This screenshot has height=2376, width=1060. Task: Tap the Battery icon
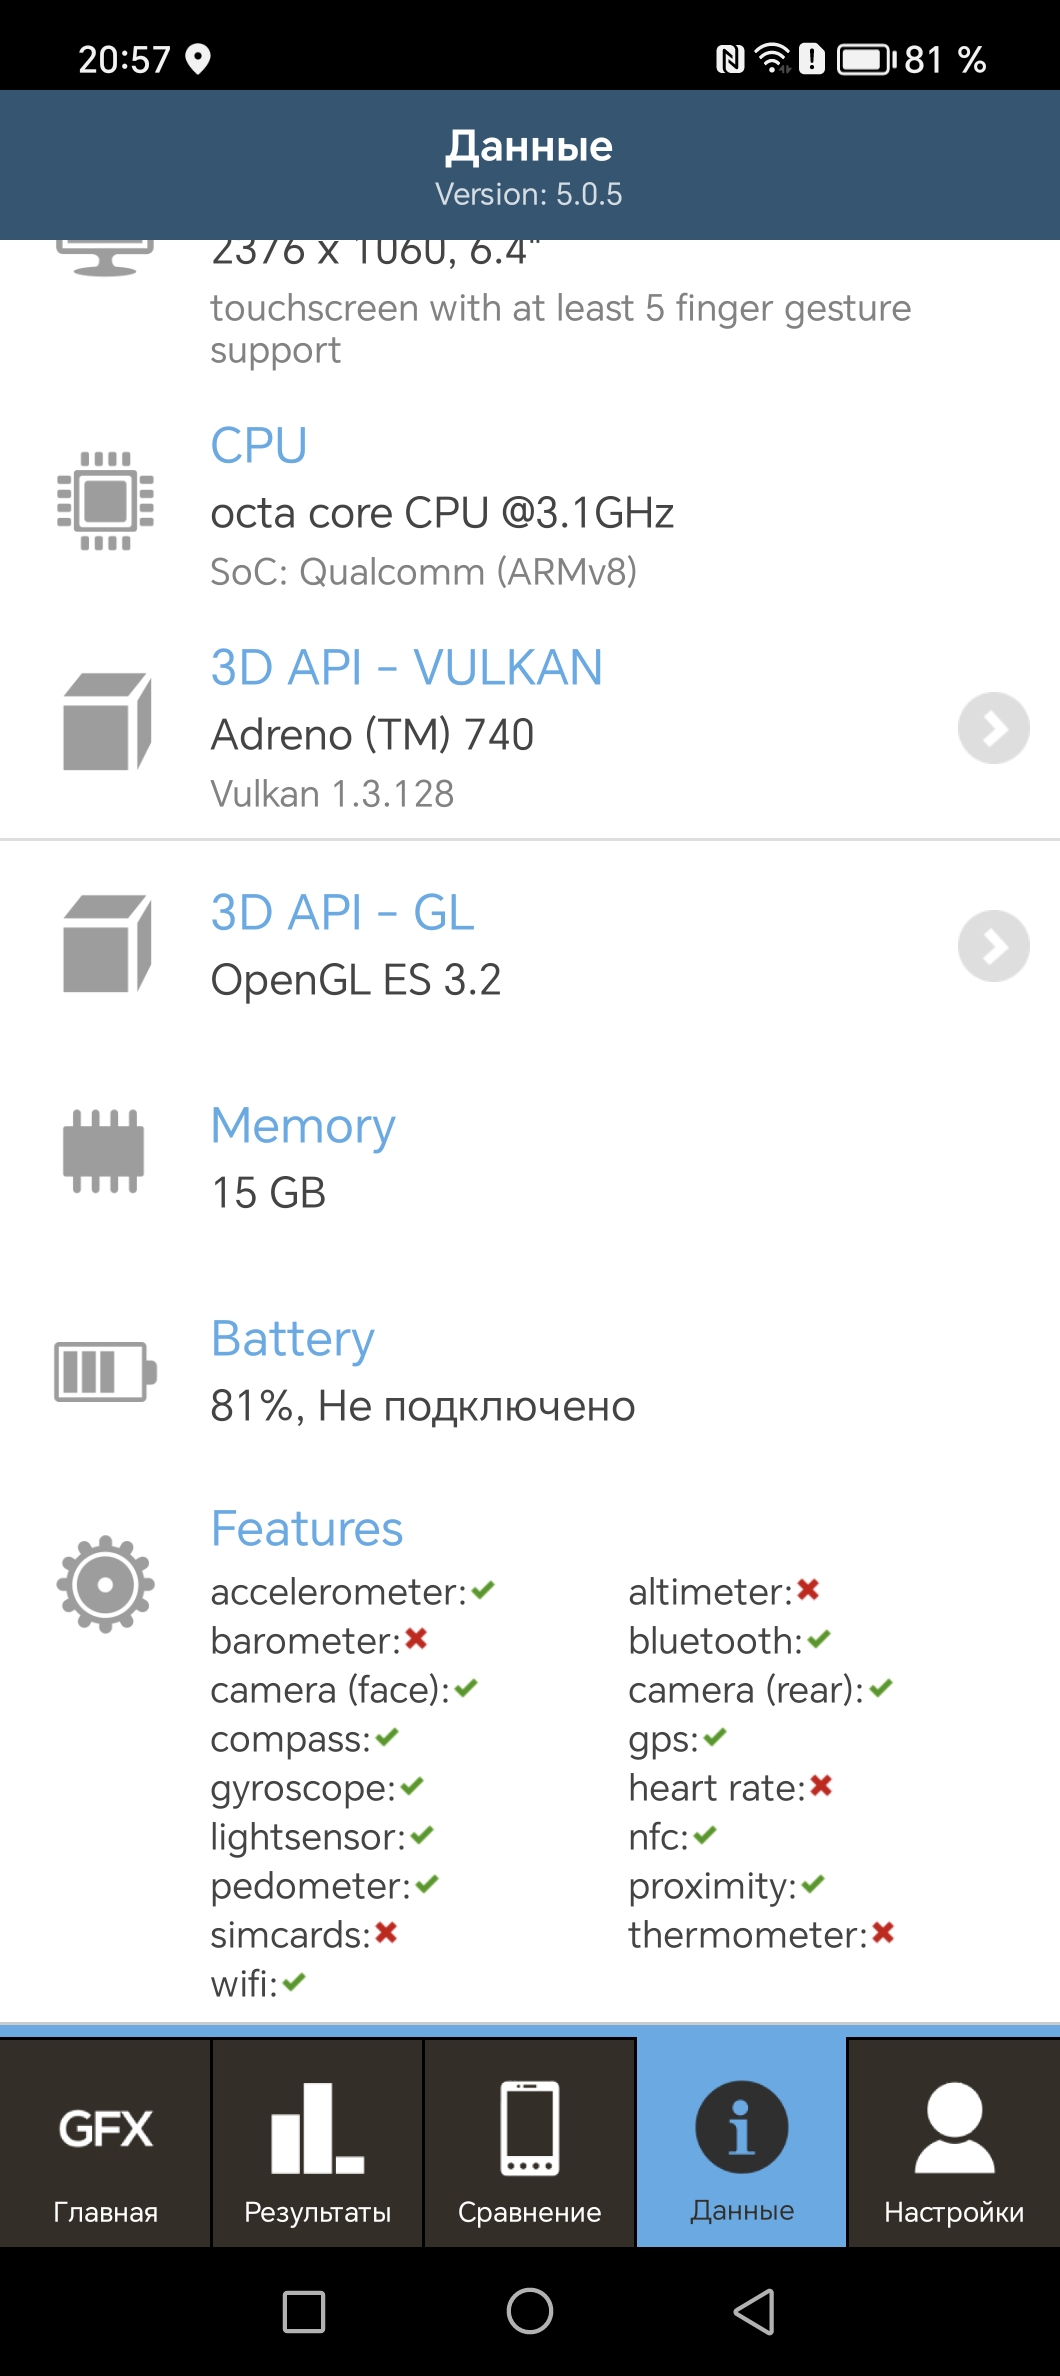[105, 1371]
